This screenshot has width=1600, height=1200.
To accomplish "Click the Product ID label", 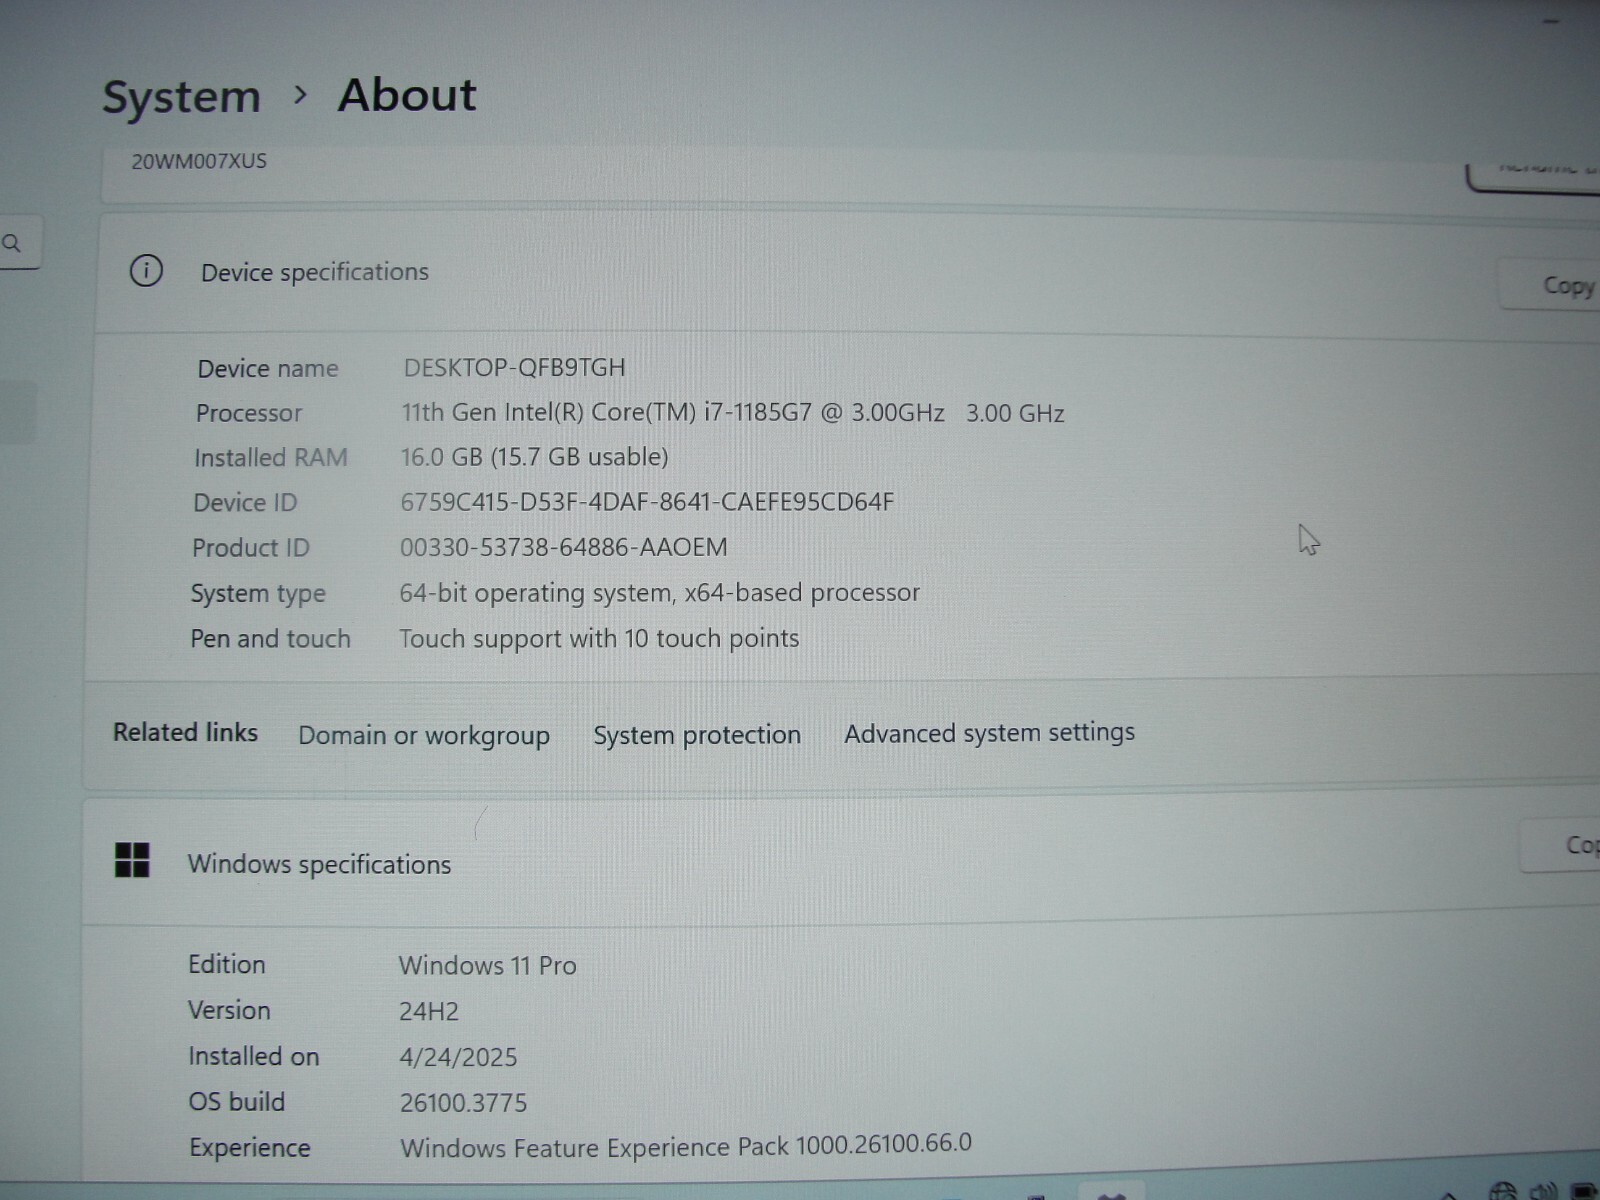I will tap(251, 548).
